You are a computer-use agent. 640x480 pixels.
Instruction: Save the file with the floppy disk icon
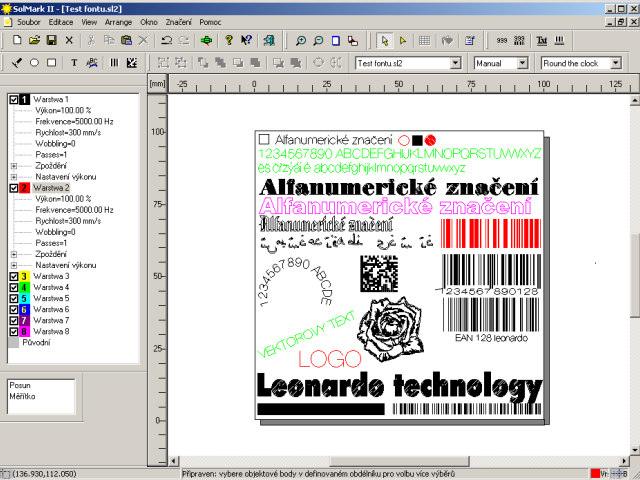click(x=51, y=40)
